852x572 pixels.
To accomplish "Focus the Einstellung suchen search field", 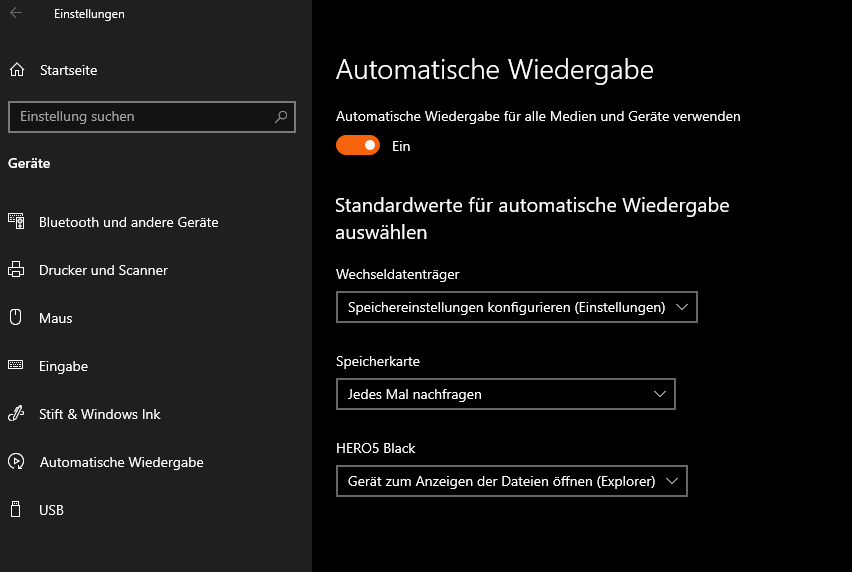I will [x=140, y=116].
